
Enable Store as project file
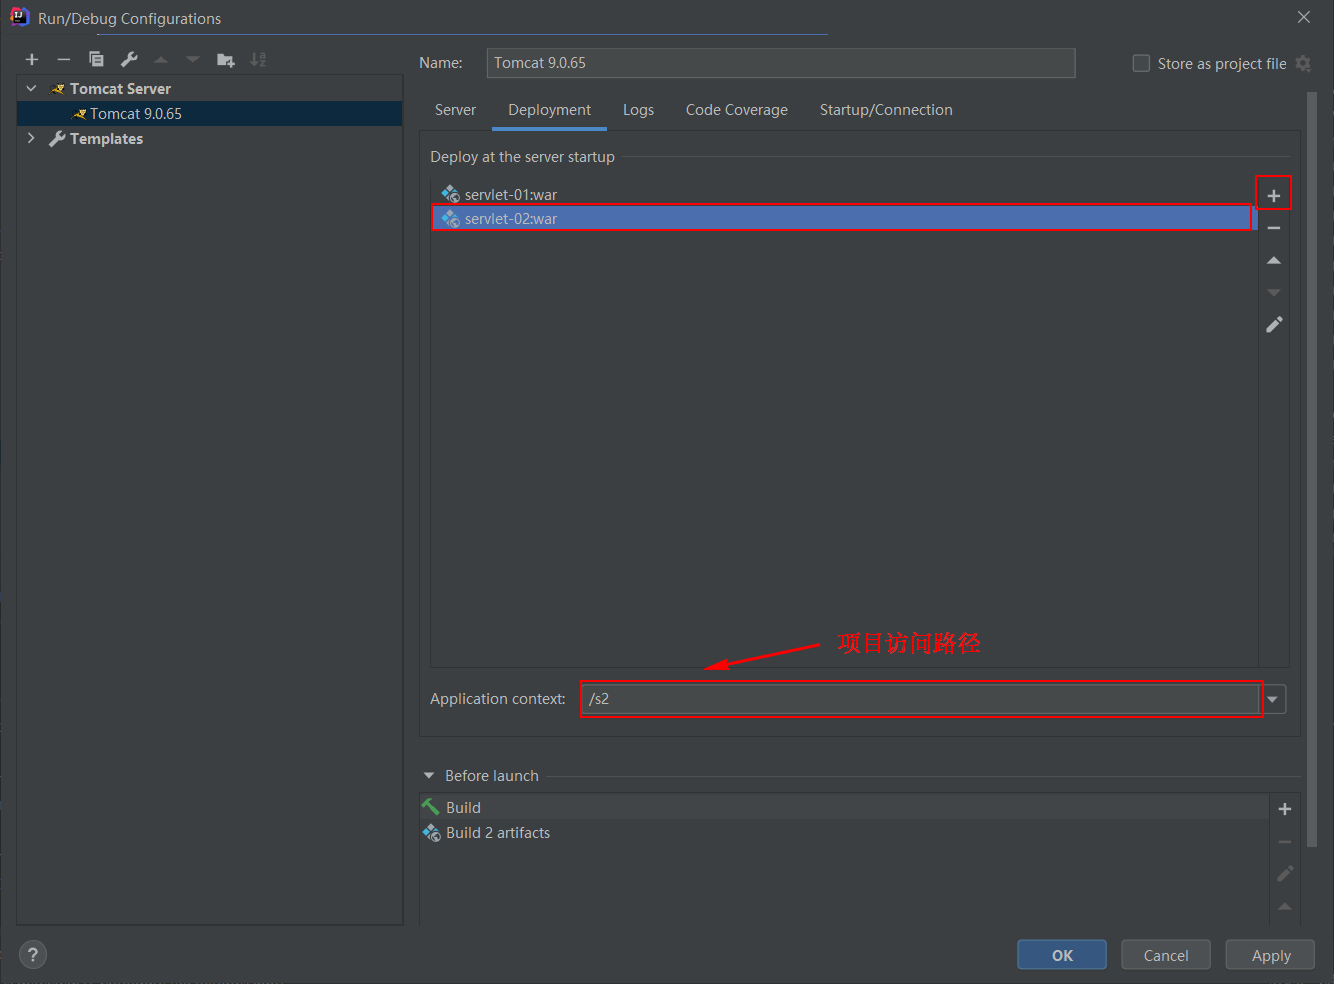pyautogui.click(x=1141, y=63)
